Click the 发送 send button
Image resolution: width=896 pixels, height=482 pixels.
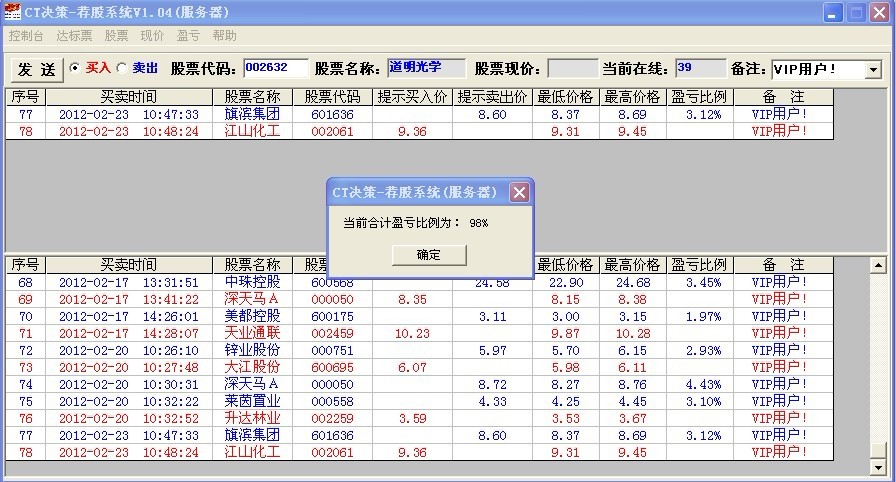pyautogui.click(x=37, y=70)
